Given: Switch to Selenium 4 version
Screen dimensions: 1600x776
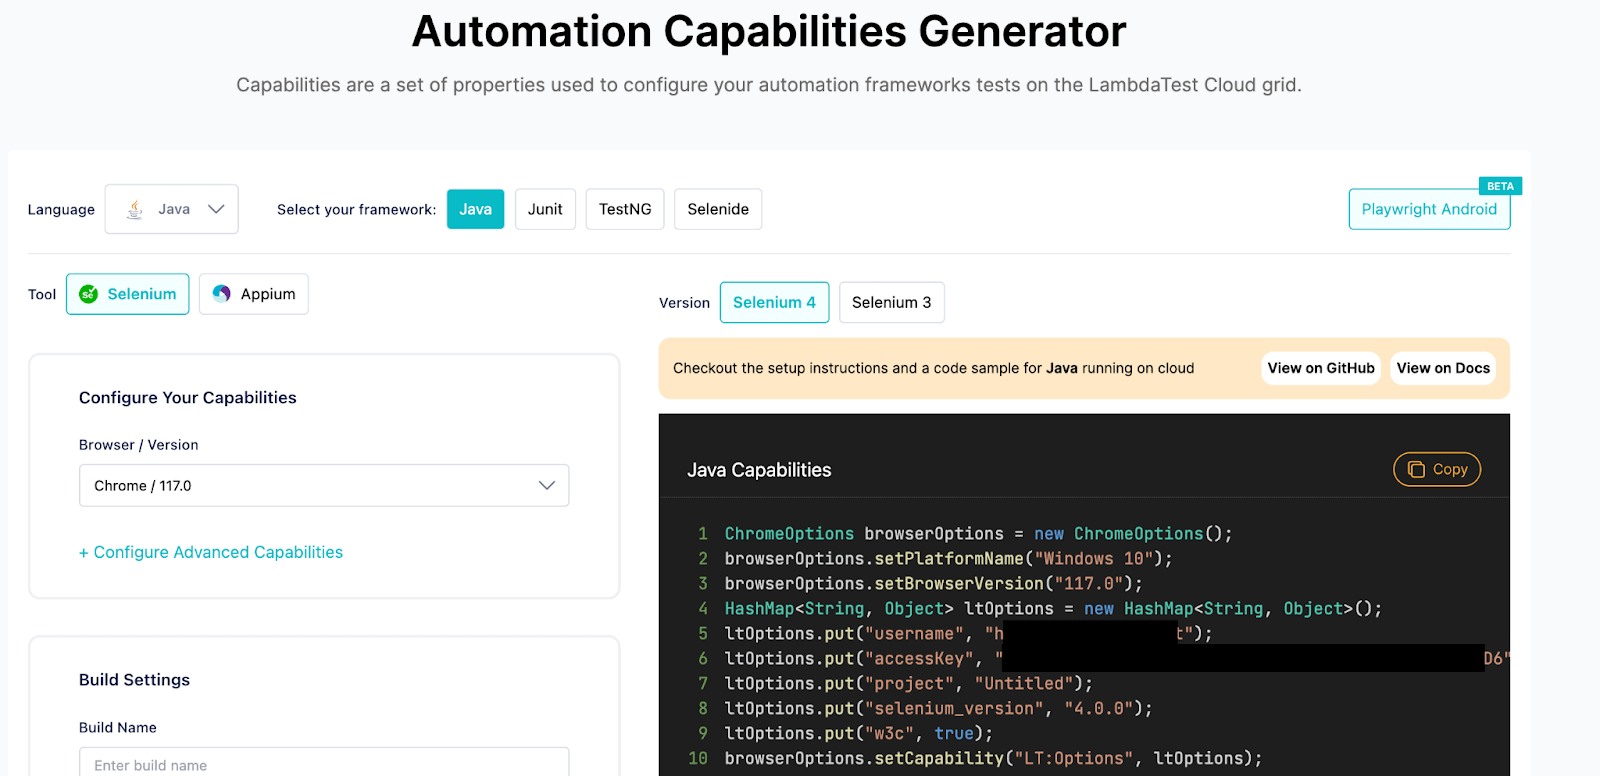Looking at the screenshot, I should (774, 302).
